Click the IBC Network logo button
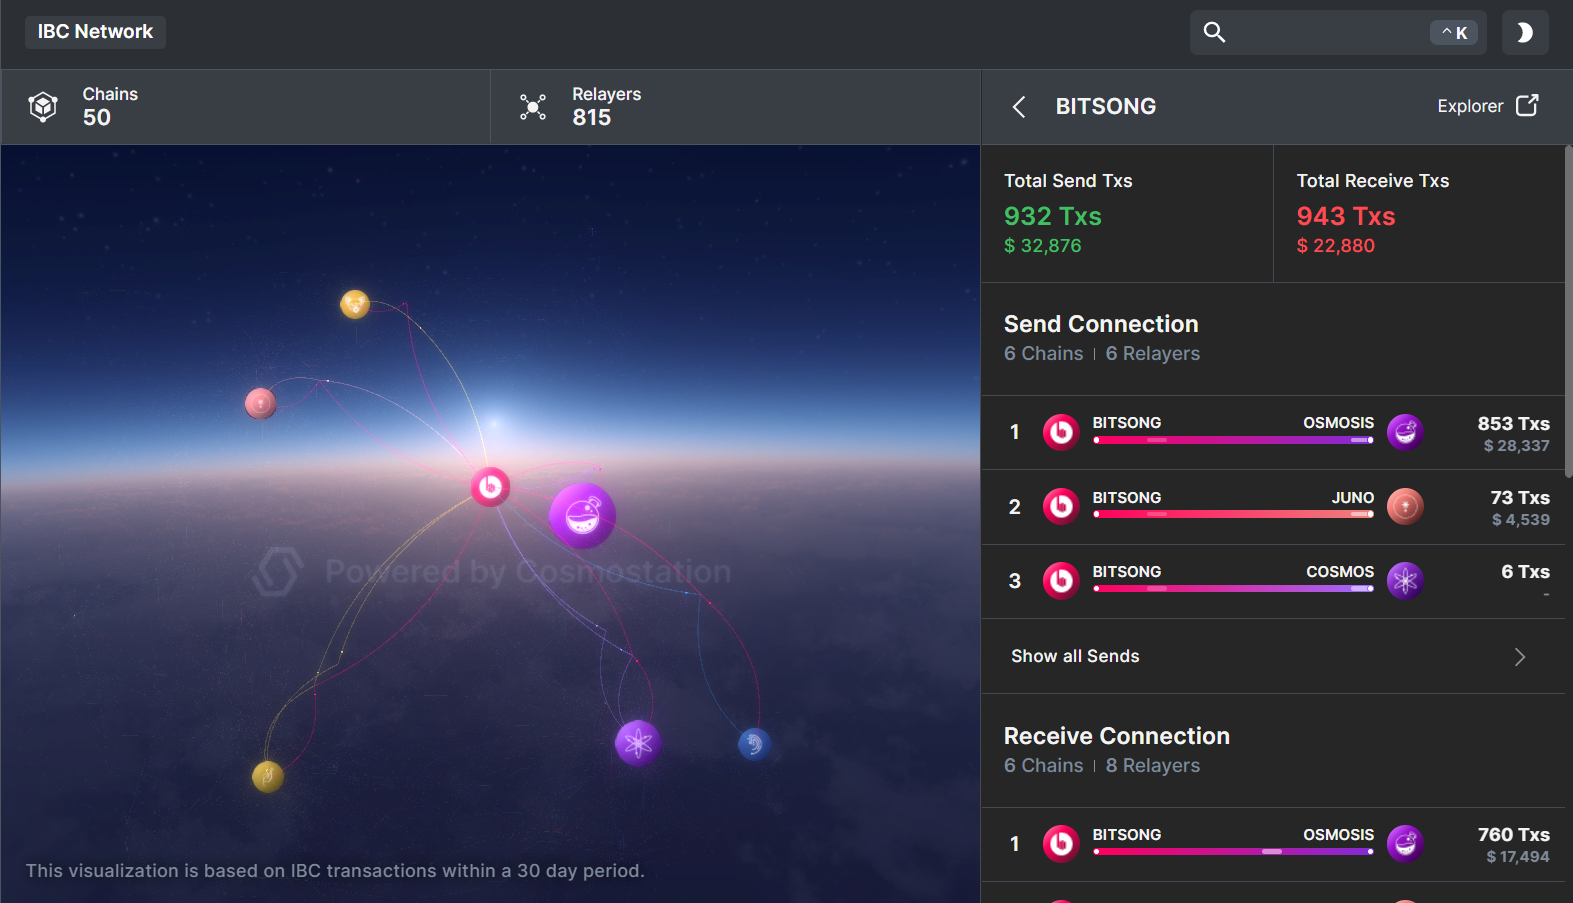The width and height of the screenshot is (1573, 903). pyautogui.click(x=95, y=32)
